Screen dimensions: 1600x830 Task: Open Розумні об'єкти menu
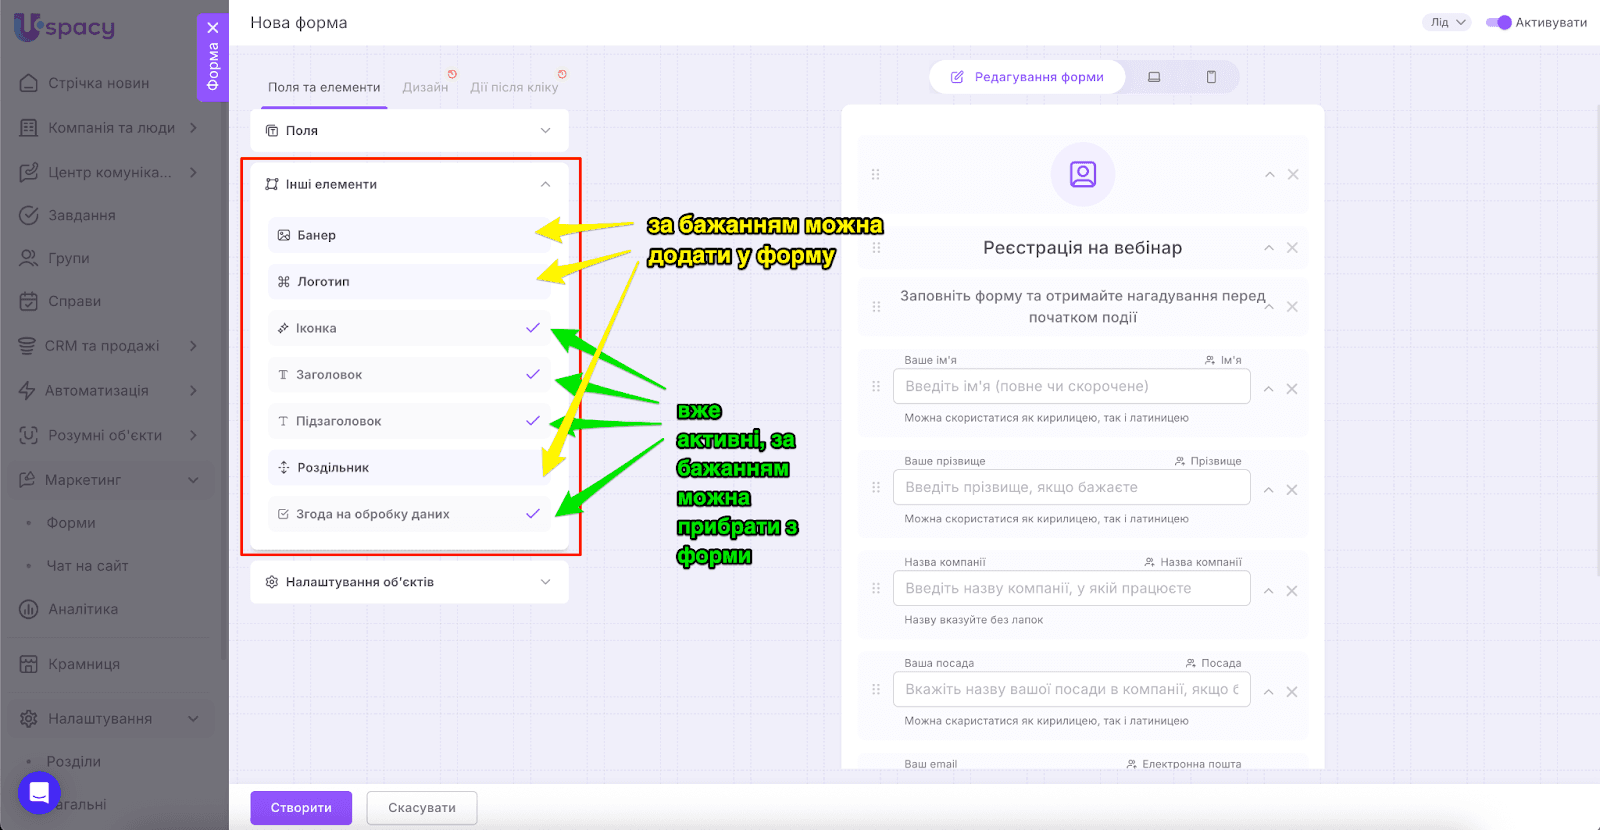[x=105, y=435]
